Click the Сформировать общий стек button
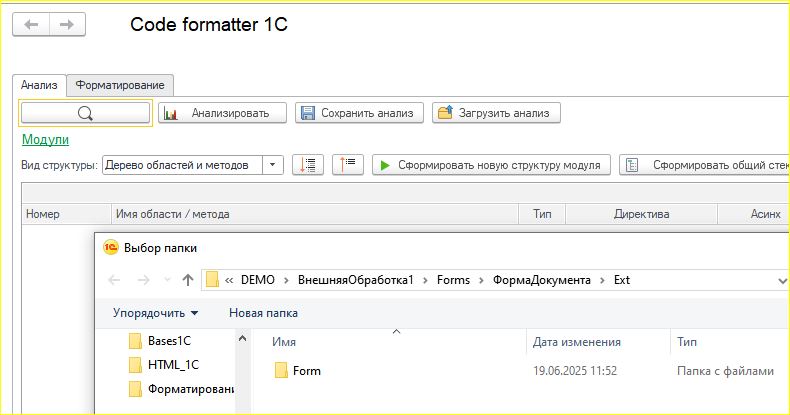Screen dimensions: 790x415 tap(704, 165)
